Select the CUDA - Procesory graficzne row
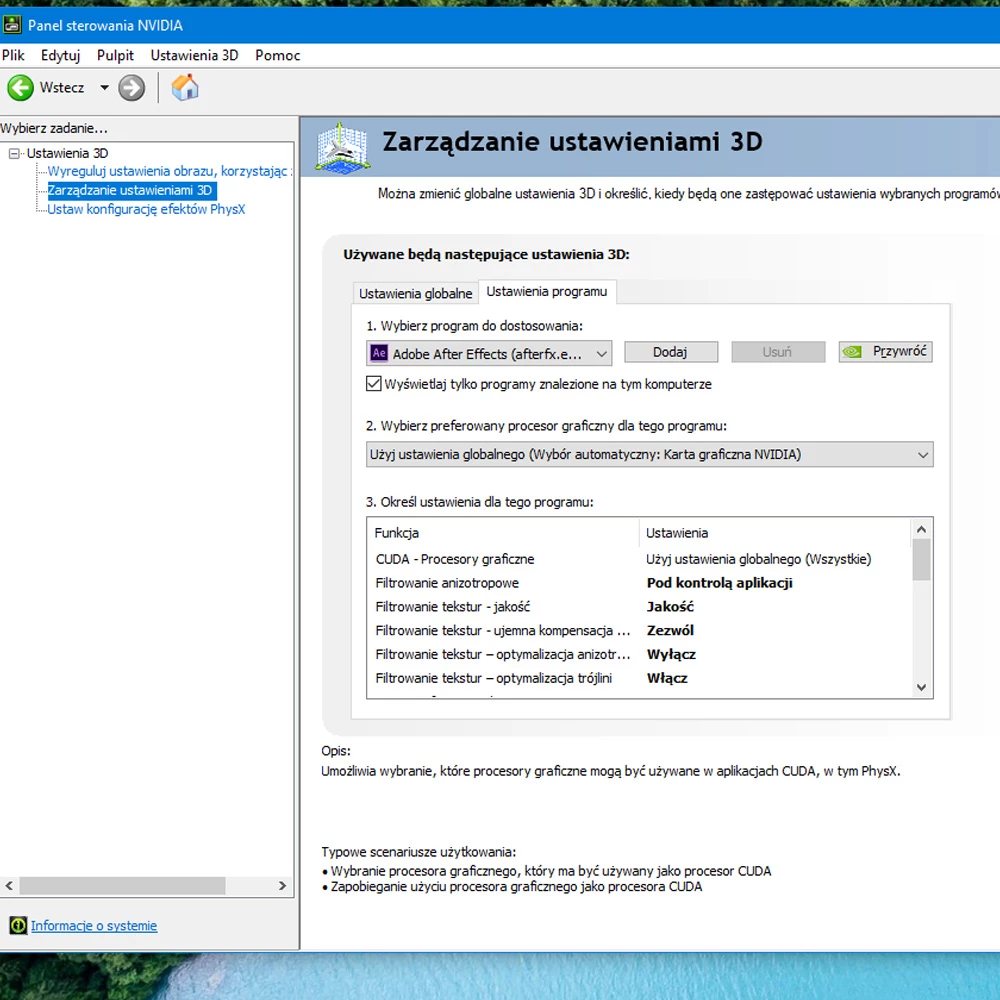The width and height of the screenshot is (1000, 1000). click(x=638, y=559)
